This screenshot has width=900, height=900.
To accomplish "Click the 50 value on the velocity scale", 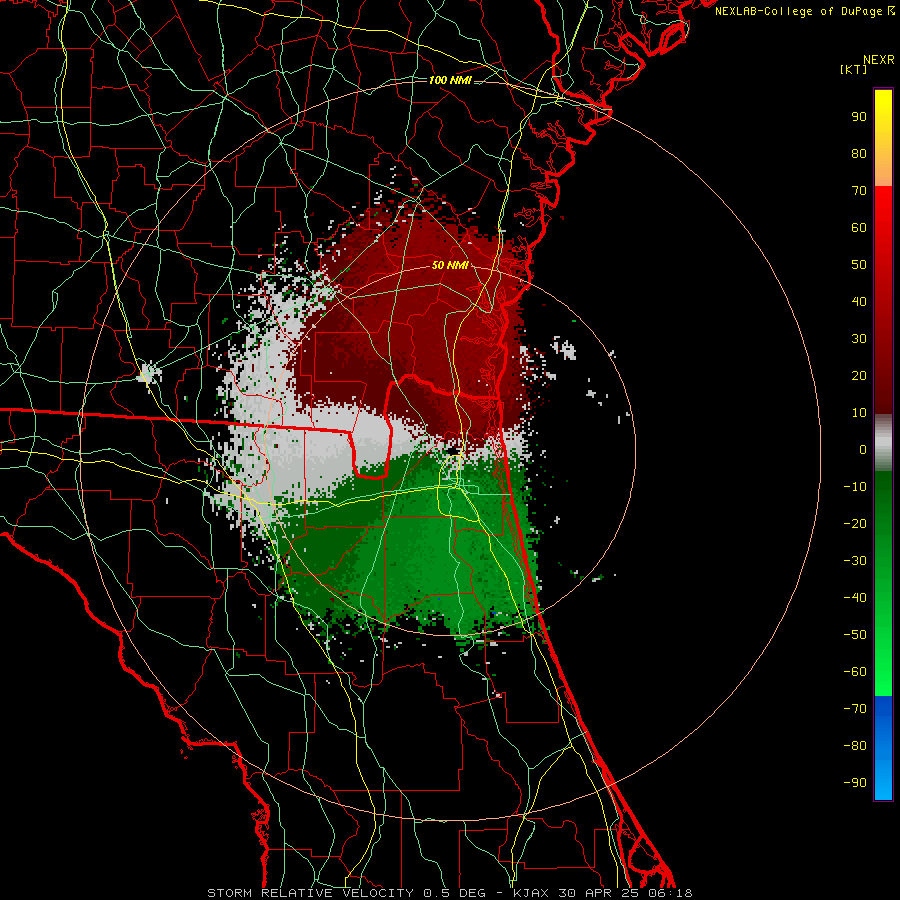I will [859, 265].
